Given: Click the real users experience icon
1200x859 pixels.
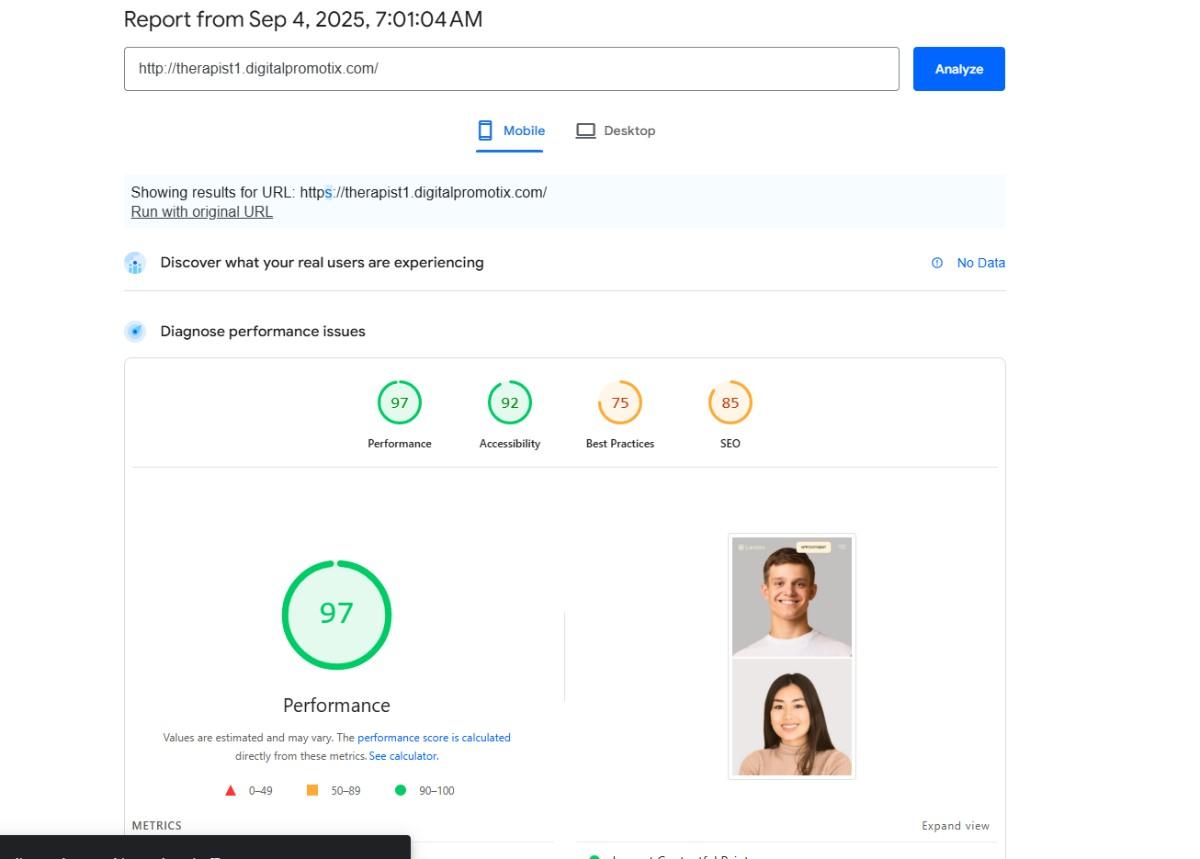Looking at the screenshot, I should 135,263.
